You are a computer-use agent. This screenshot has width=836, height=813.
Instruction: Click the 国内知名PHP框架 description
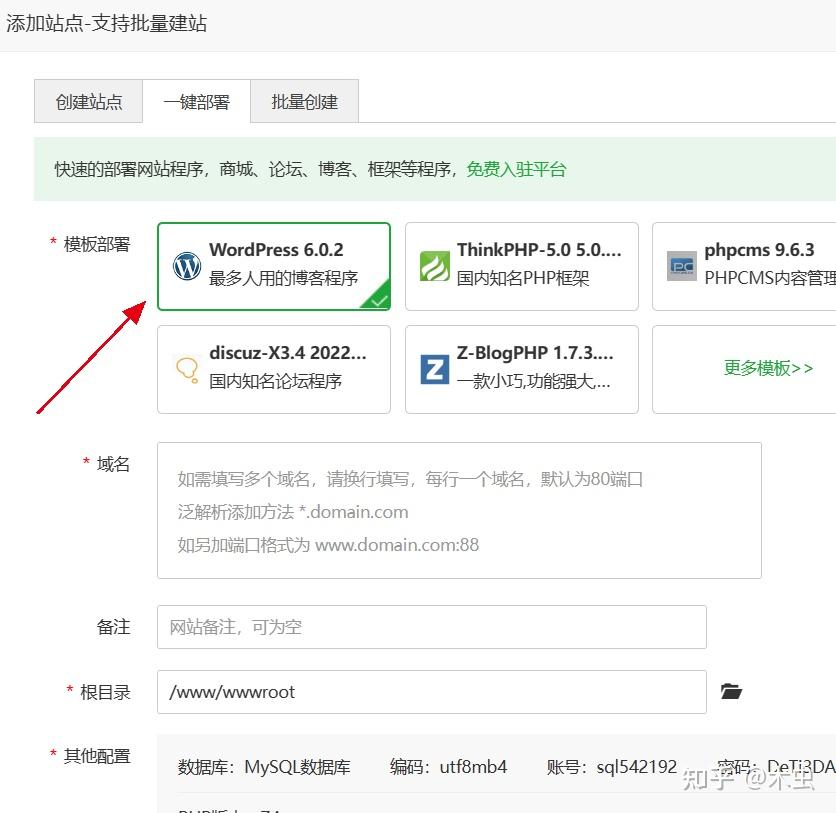[522, 278]
